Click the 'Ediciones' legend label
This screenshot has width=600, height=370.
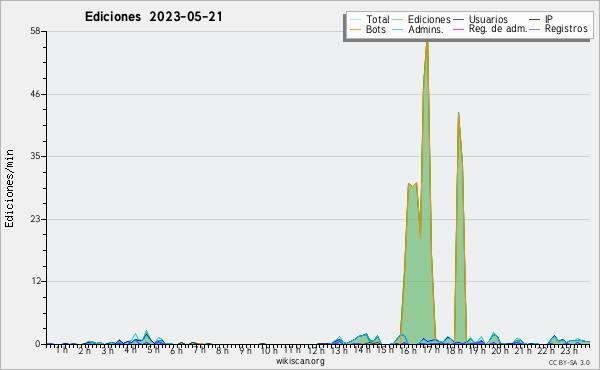click(429, 19)
